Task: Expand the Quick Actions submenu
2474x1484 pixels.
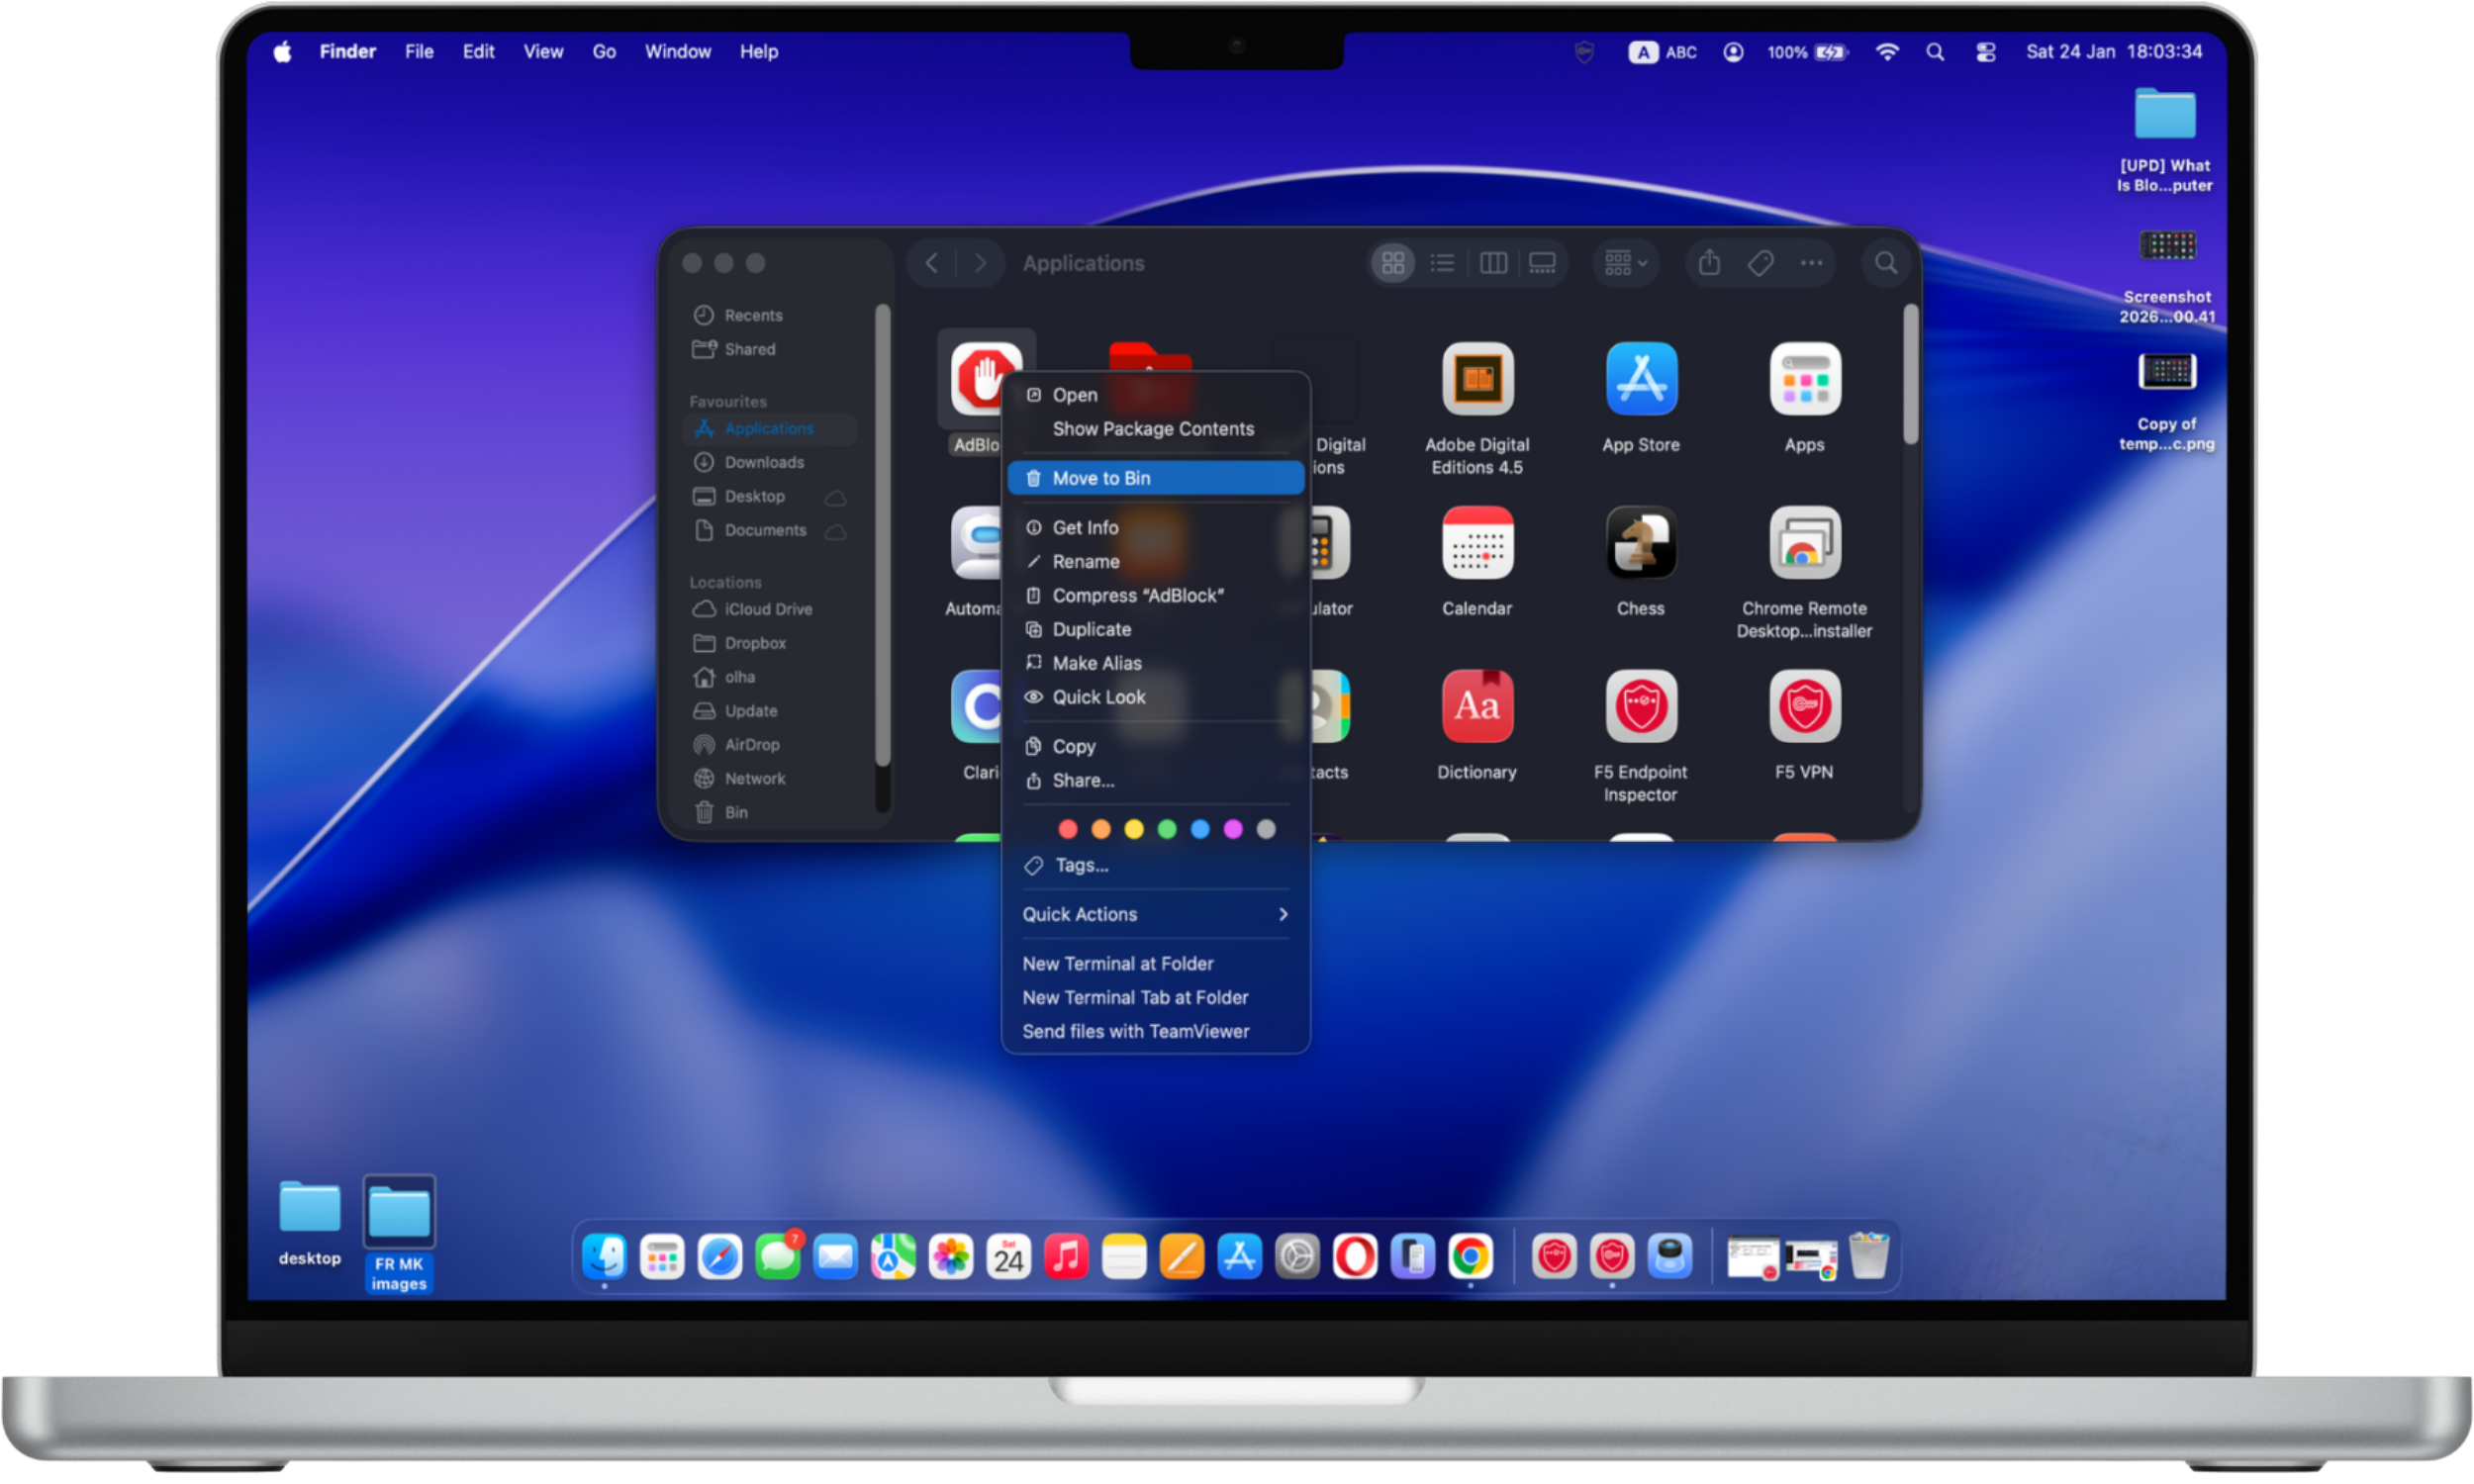Action: [x=1155, y=913]
